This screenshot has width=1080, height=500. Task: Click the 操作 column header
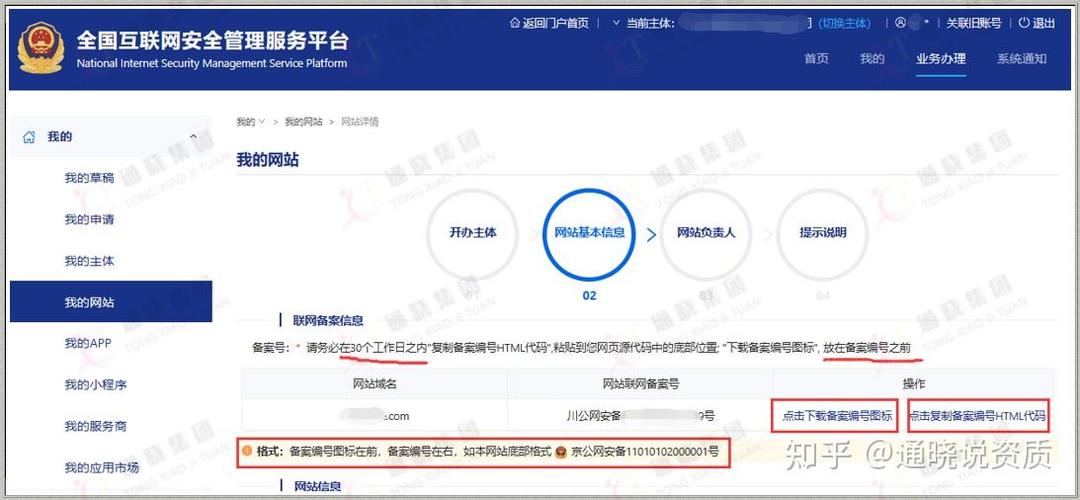[913, 384]
